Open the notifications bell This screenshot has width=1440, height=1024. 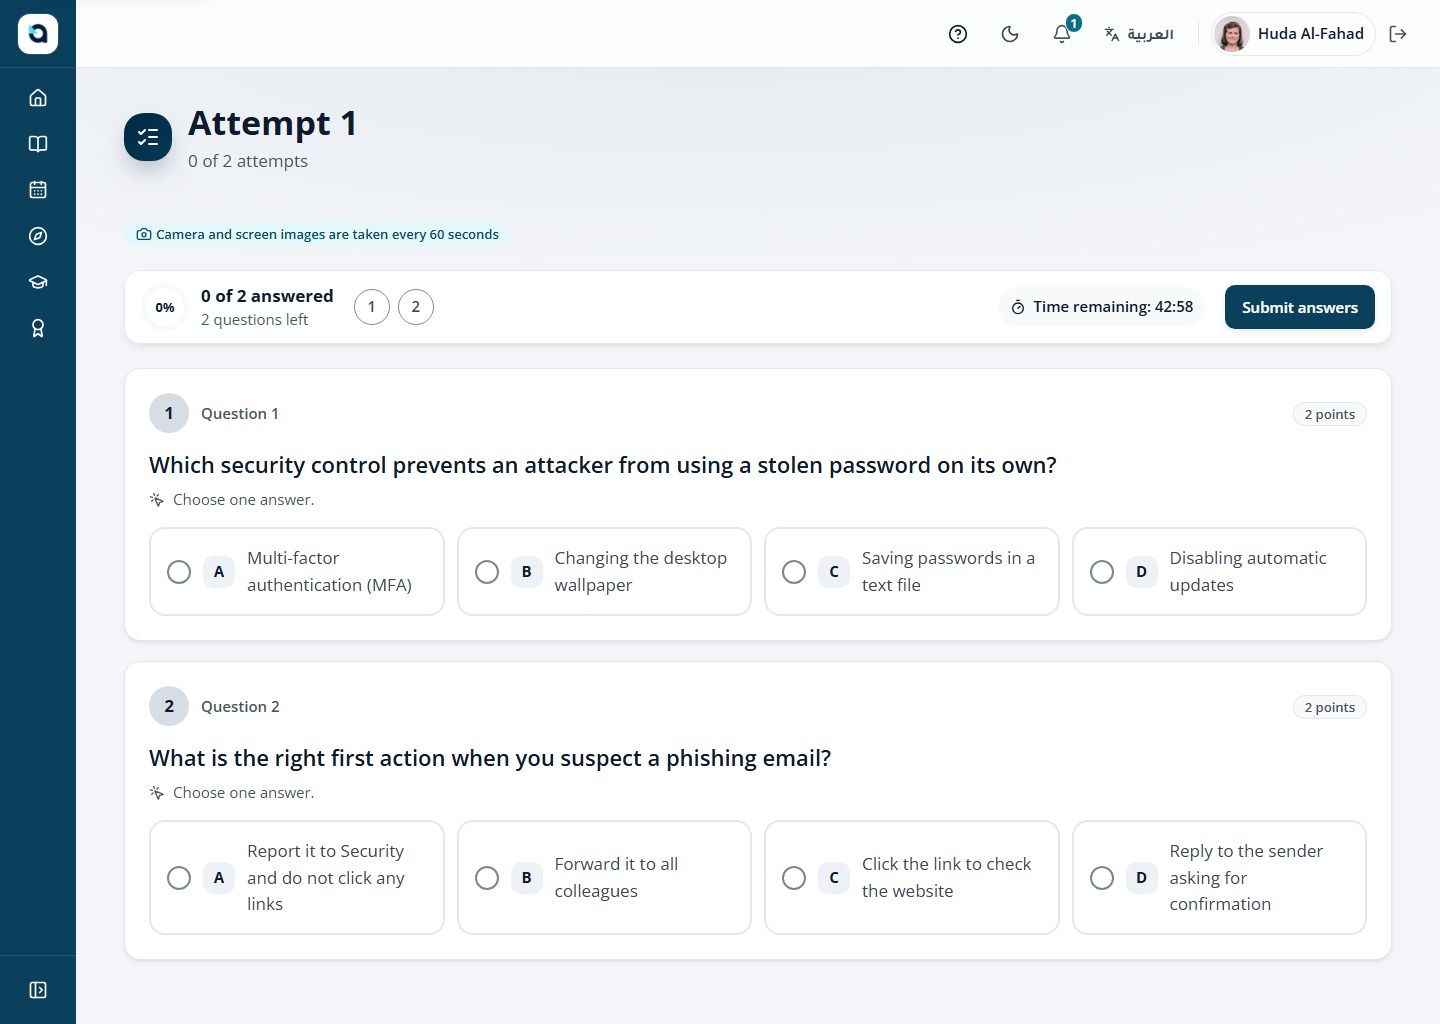coord(1062,34)
